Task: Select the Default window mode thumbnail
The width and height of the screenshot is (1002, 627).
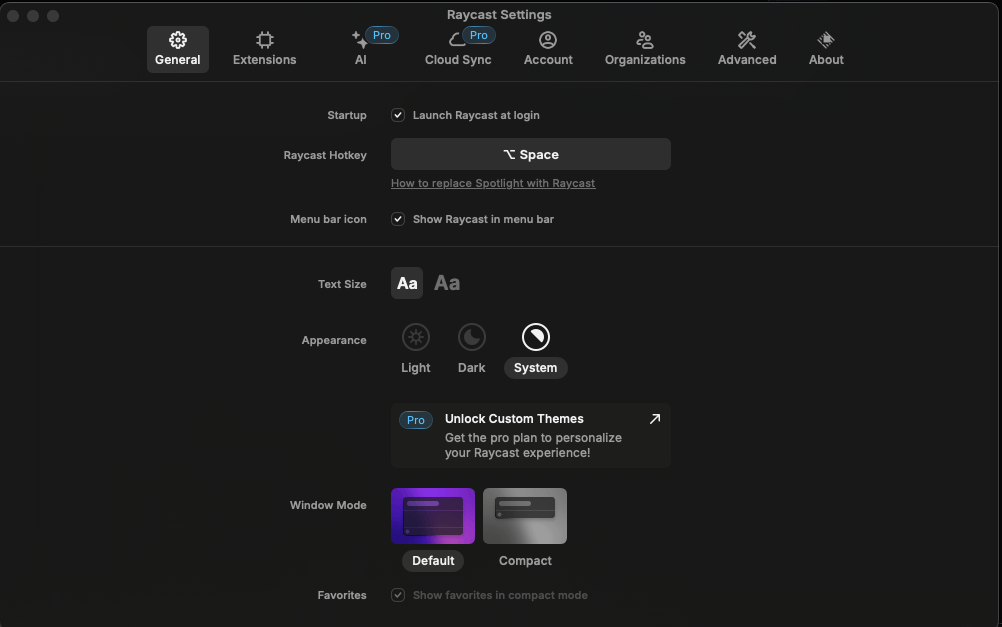Action: pos(433,516)
